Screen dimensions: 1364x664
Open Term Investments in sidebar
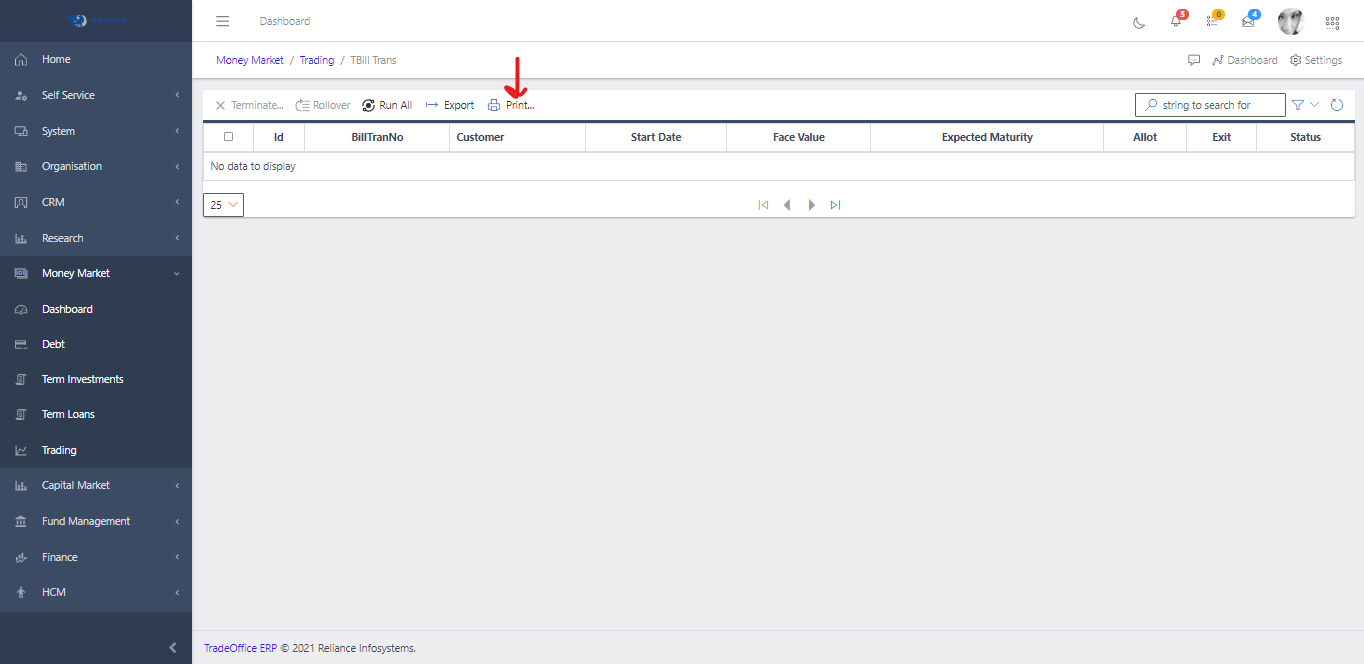tap(82, 379)
